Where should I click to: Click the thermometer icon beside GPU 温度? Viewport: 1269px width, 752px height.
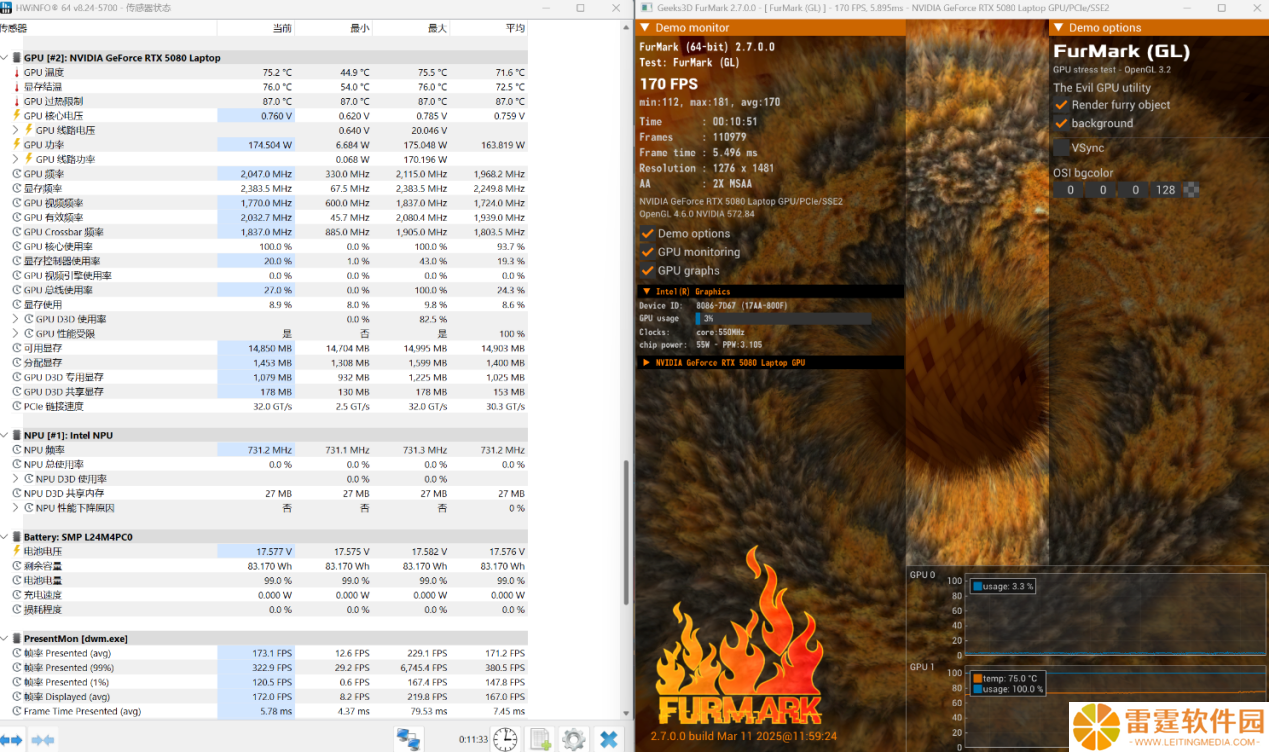point(17,73)
